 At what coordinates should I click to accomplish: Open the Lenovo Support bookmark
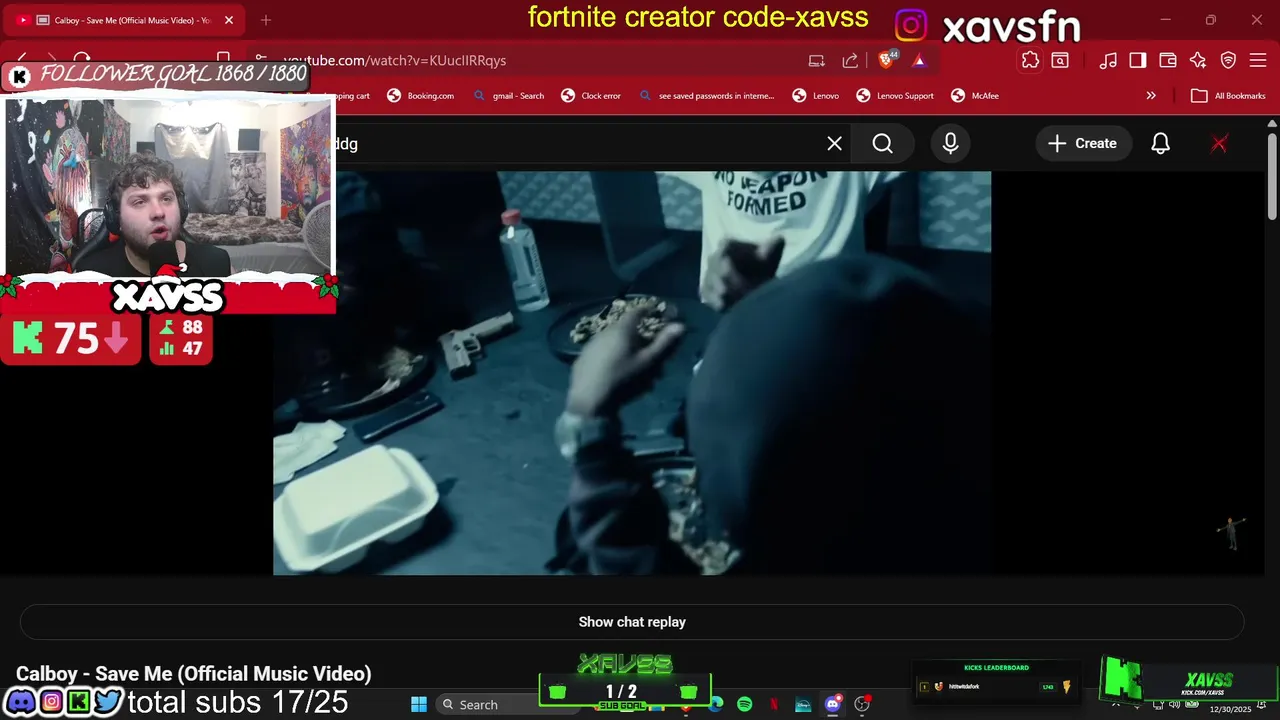(x=895, y=96)
